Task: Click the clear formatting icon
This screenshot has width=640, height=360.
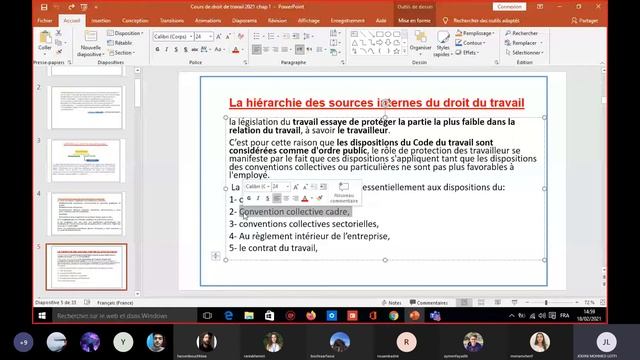Action: tap(240, 37)
